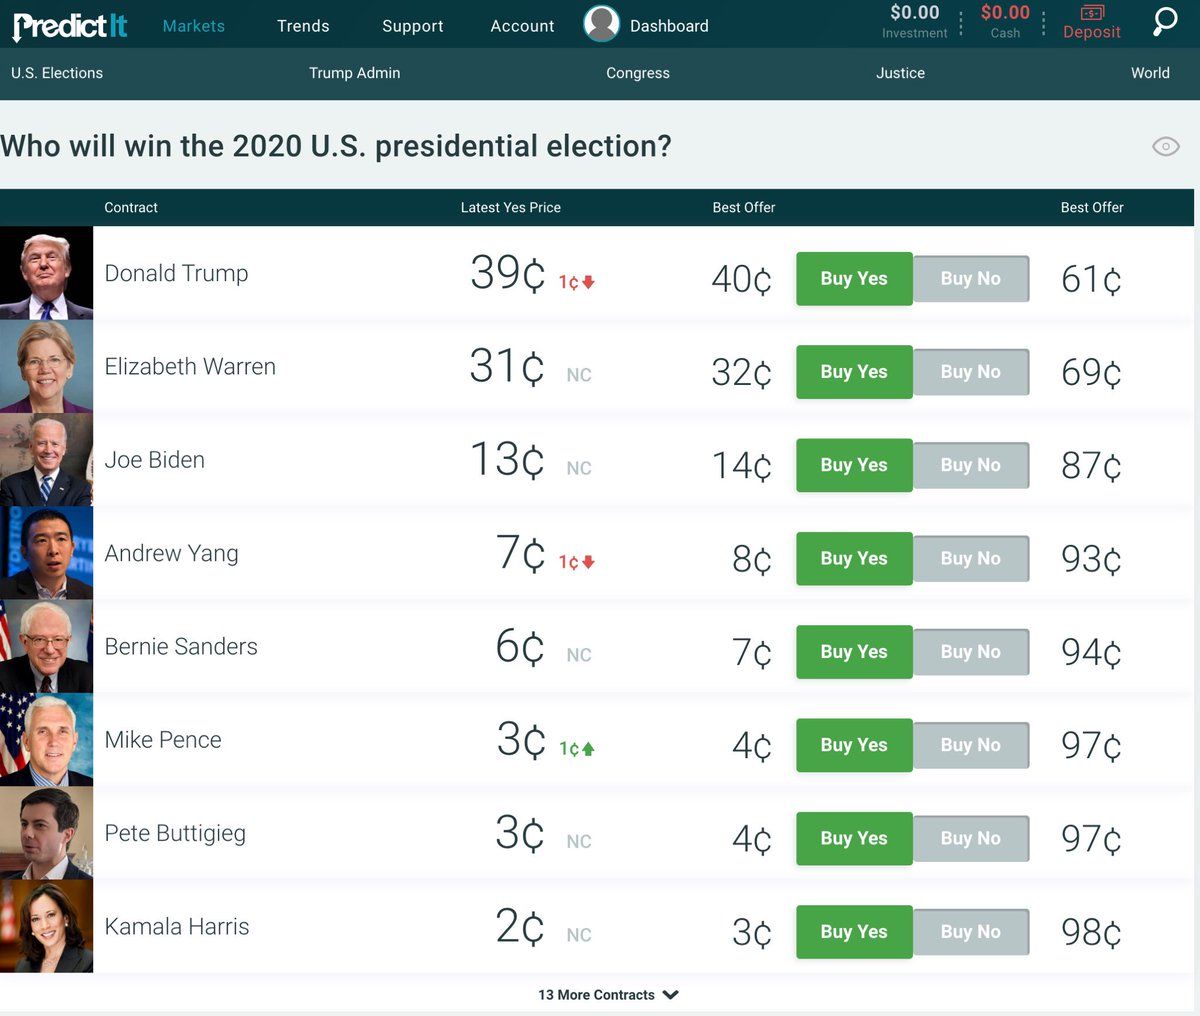This screenshot has height=1016, width=1200.
Task: Select the Trump Admin category tab
Action: 354,73
